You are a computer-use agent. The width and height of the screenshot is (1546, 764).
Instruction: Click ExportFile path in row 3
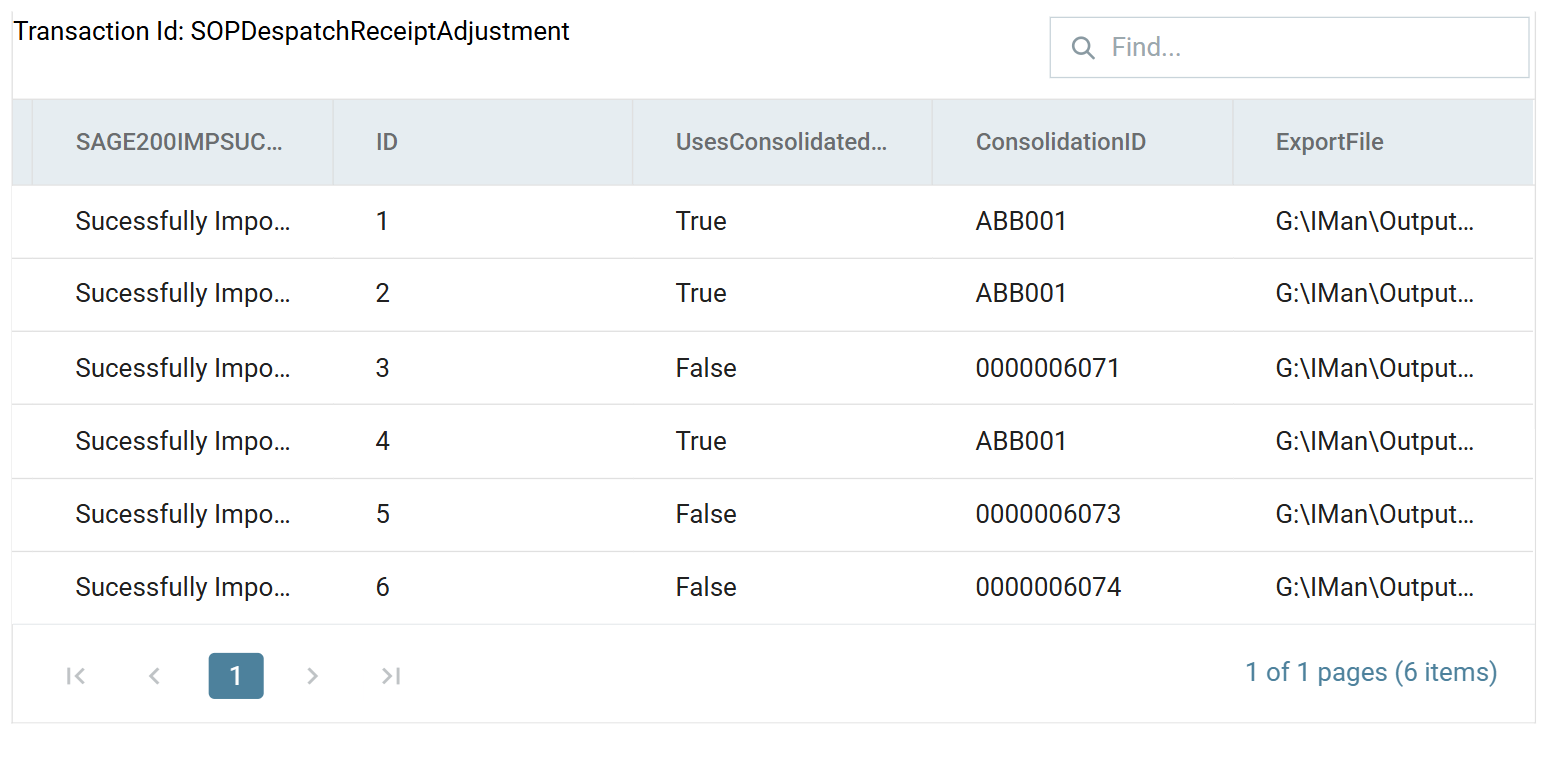[1375, 368]
